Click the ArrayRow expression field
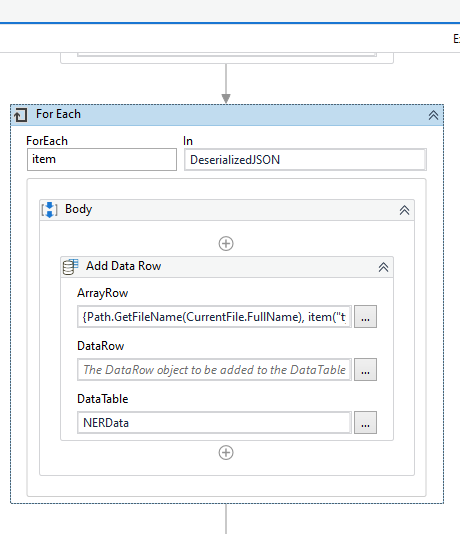This screenshot has width=460, height=534. [x=215, y=317]
